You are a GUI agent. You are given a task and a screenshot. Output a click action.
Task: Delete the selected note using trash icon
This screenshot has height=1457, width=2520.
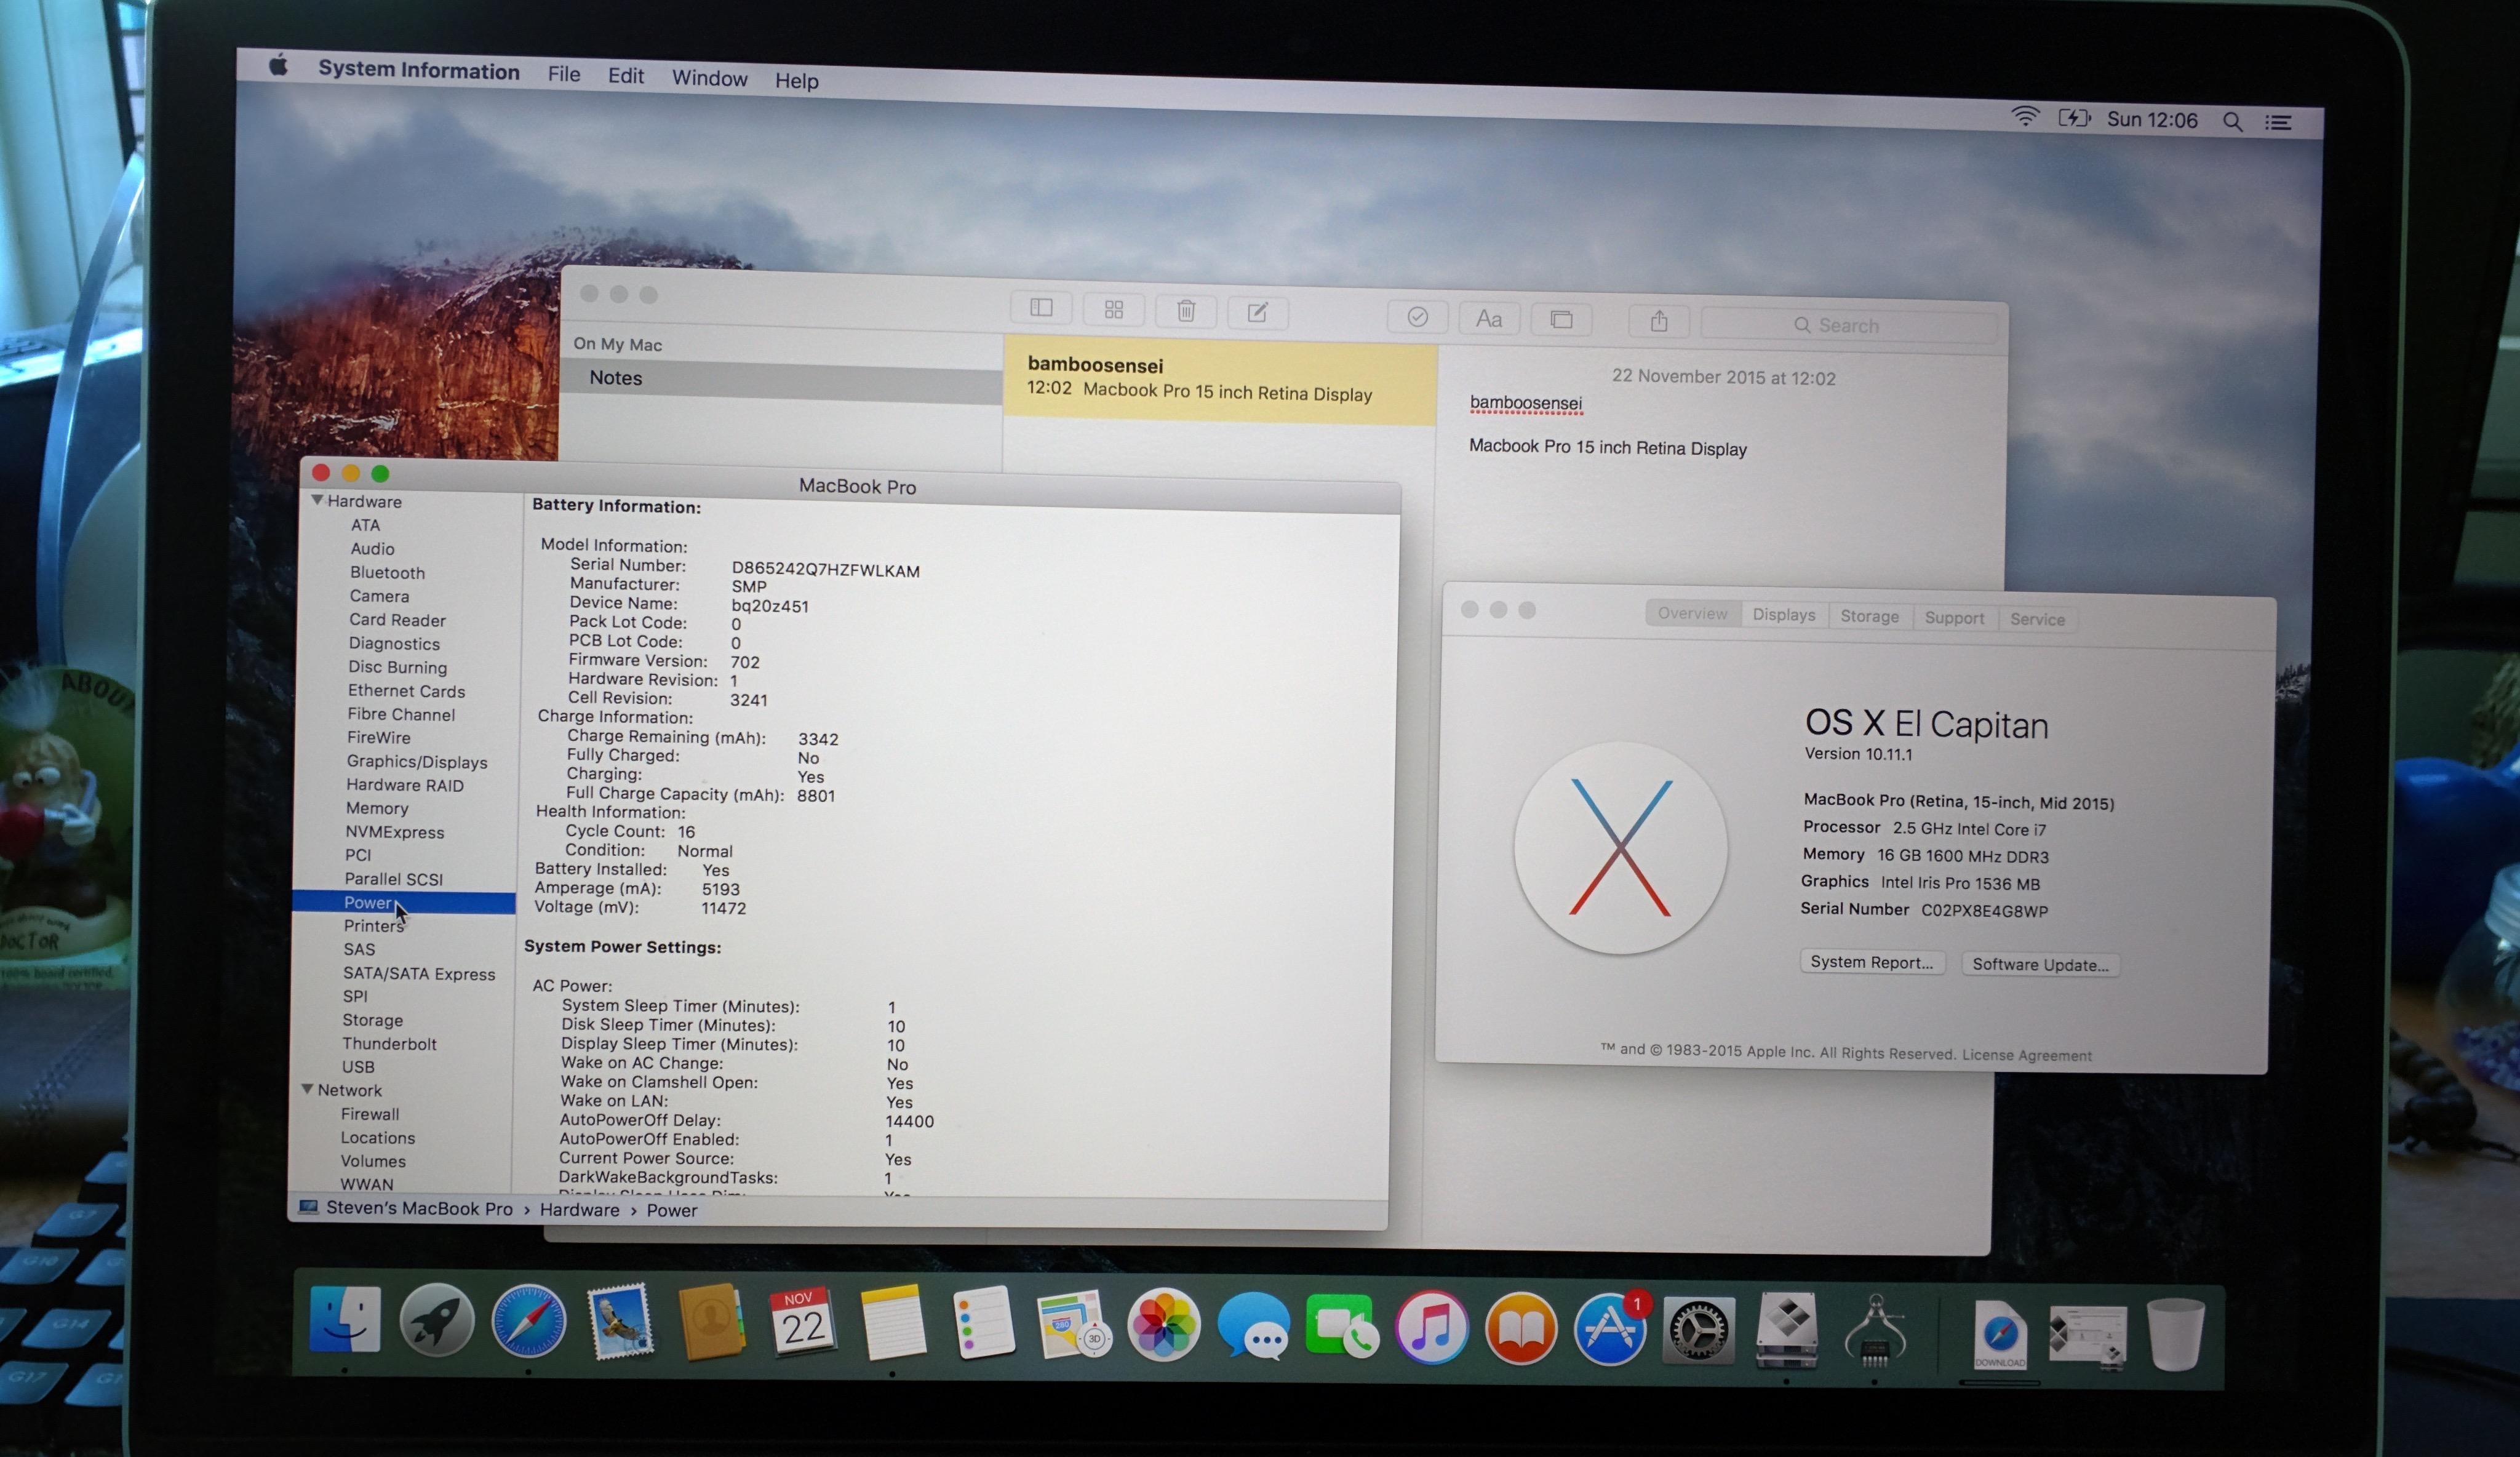(x=1185, y=311)
